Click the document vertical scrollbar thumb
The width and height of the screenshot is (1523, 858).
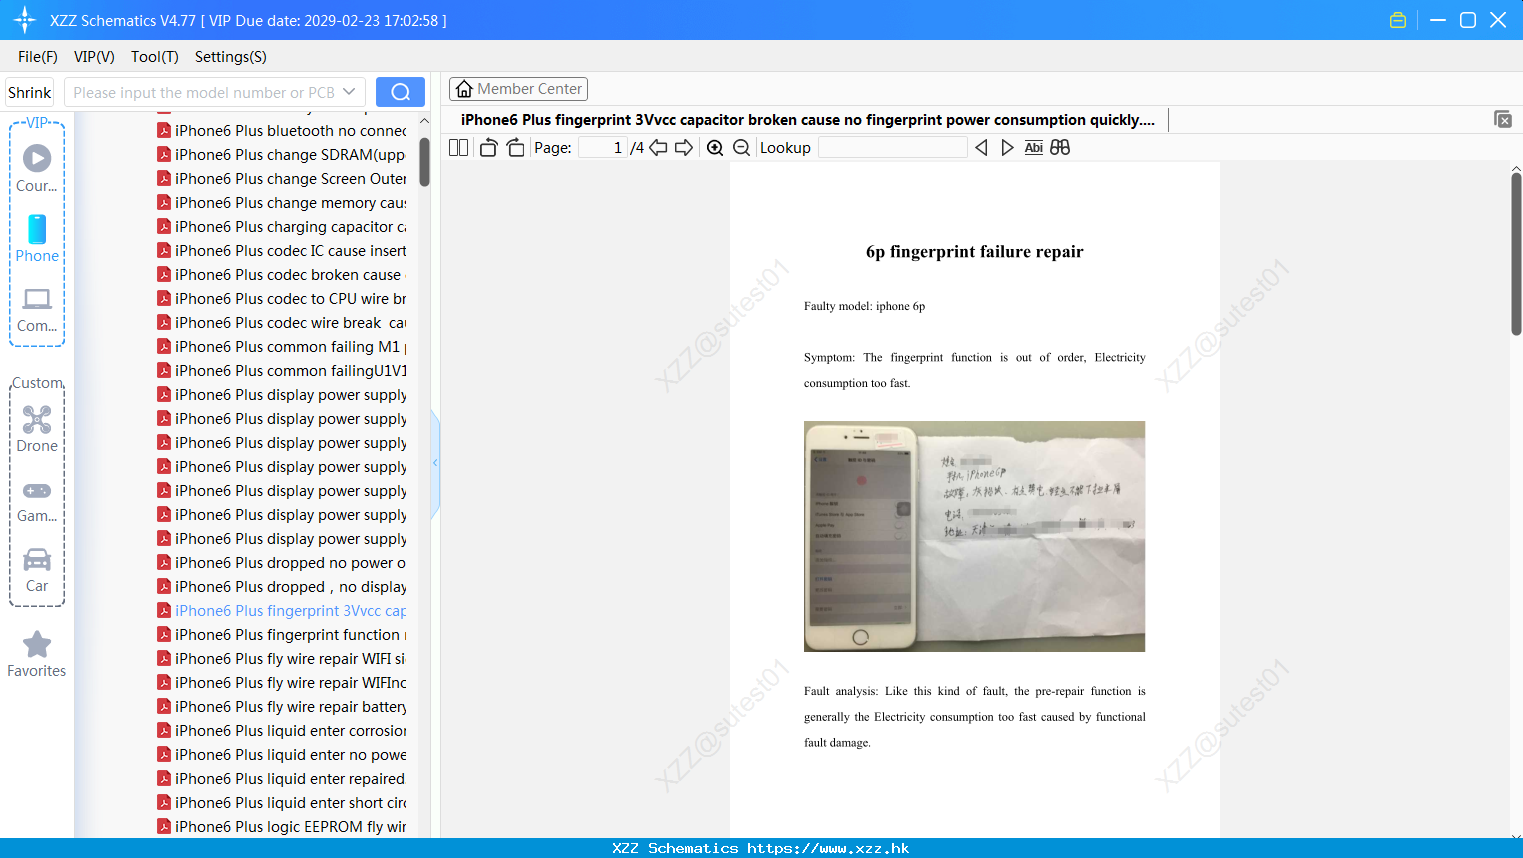(1516, 254)
